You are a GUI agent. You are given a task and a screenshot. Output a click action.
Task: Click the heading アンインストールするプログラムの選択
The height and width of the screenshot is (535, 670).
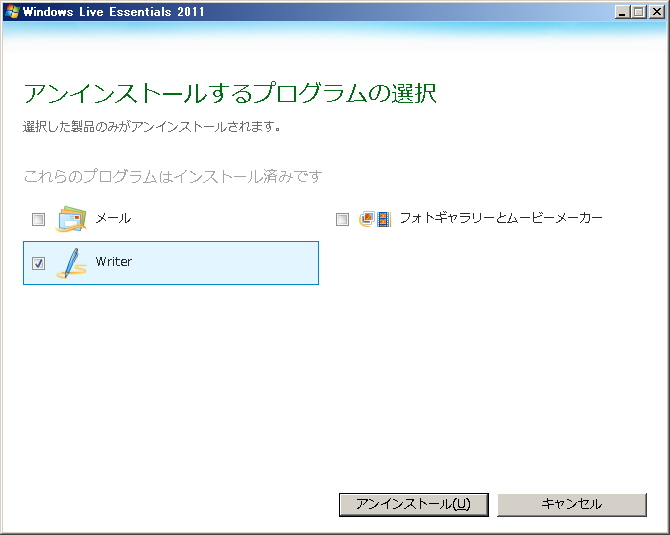point(230,93)
